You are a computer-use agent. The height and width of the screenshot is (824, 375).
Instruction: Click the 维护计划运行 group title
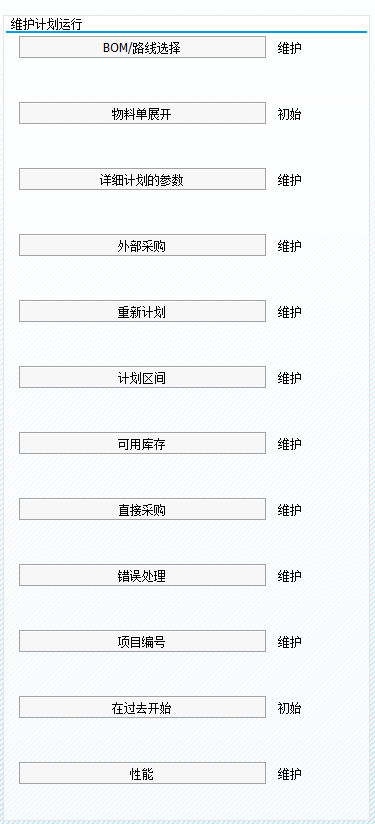[x=46, y=24]
